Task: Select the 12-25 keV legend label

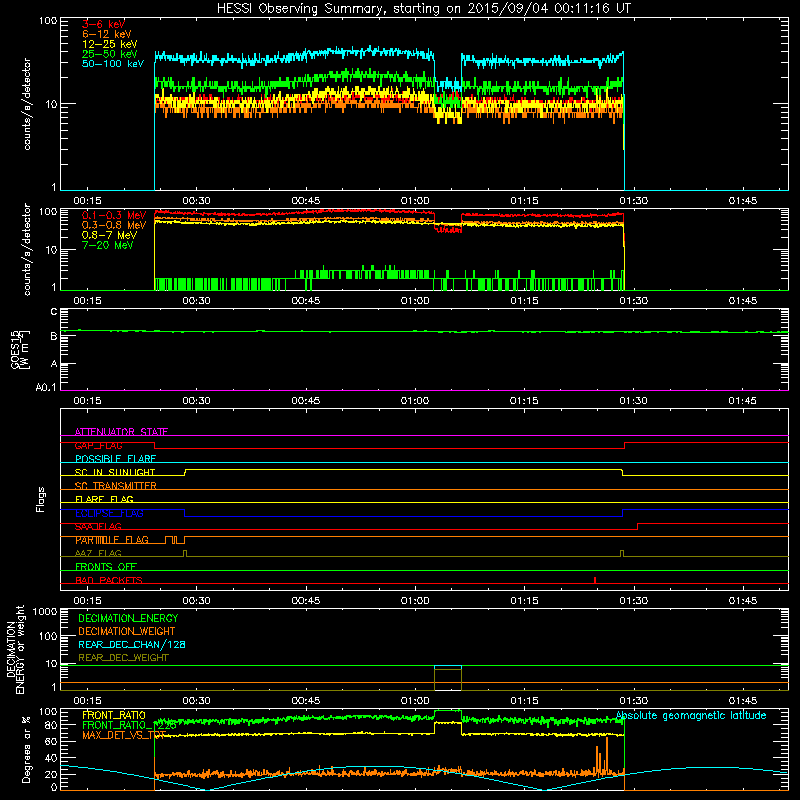Action: [x=110, y=44]
